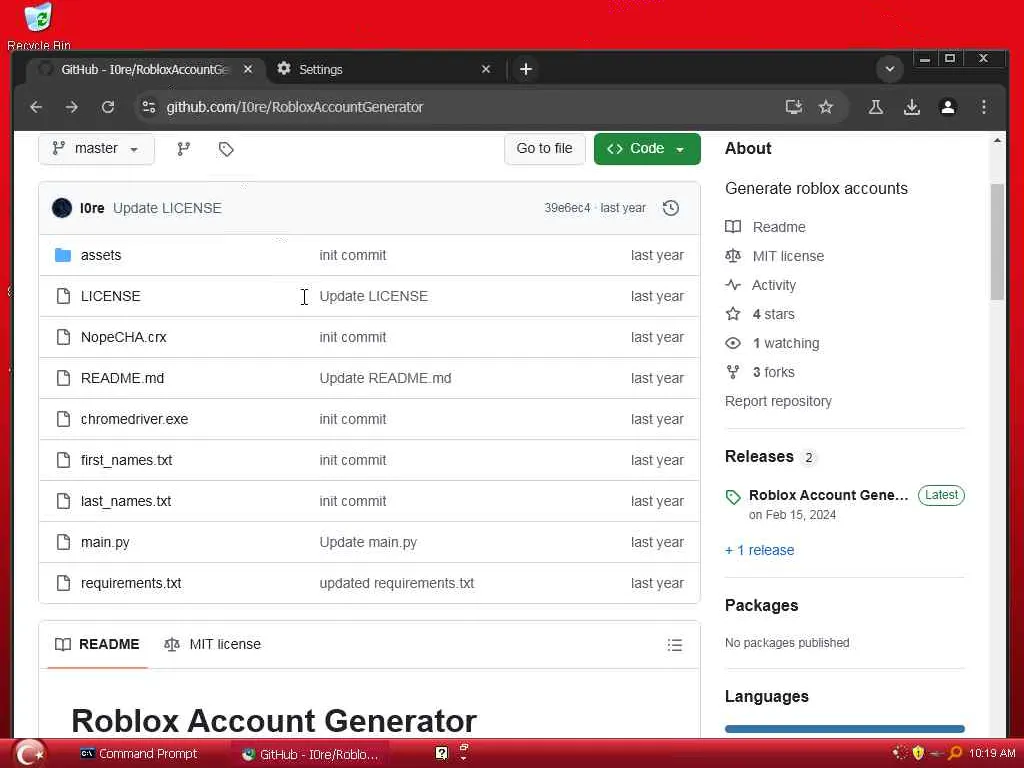
Task: Open the chromedriver.exe file
Action: (135, 419)
